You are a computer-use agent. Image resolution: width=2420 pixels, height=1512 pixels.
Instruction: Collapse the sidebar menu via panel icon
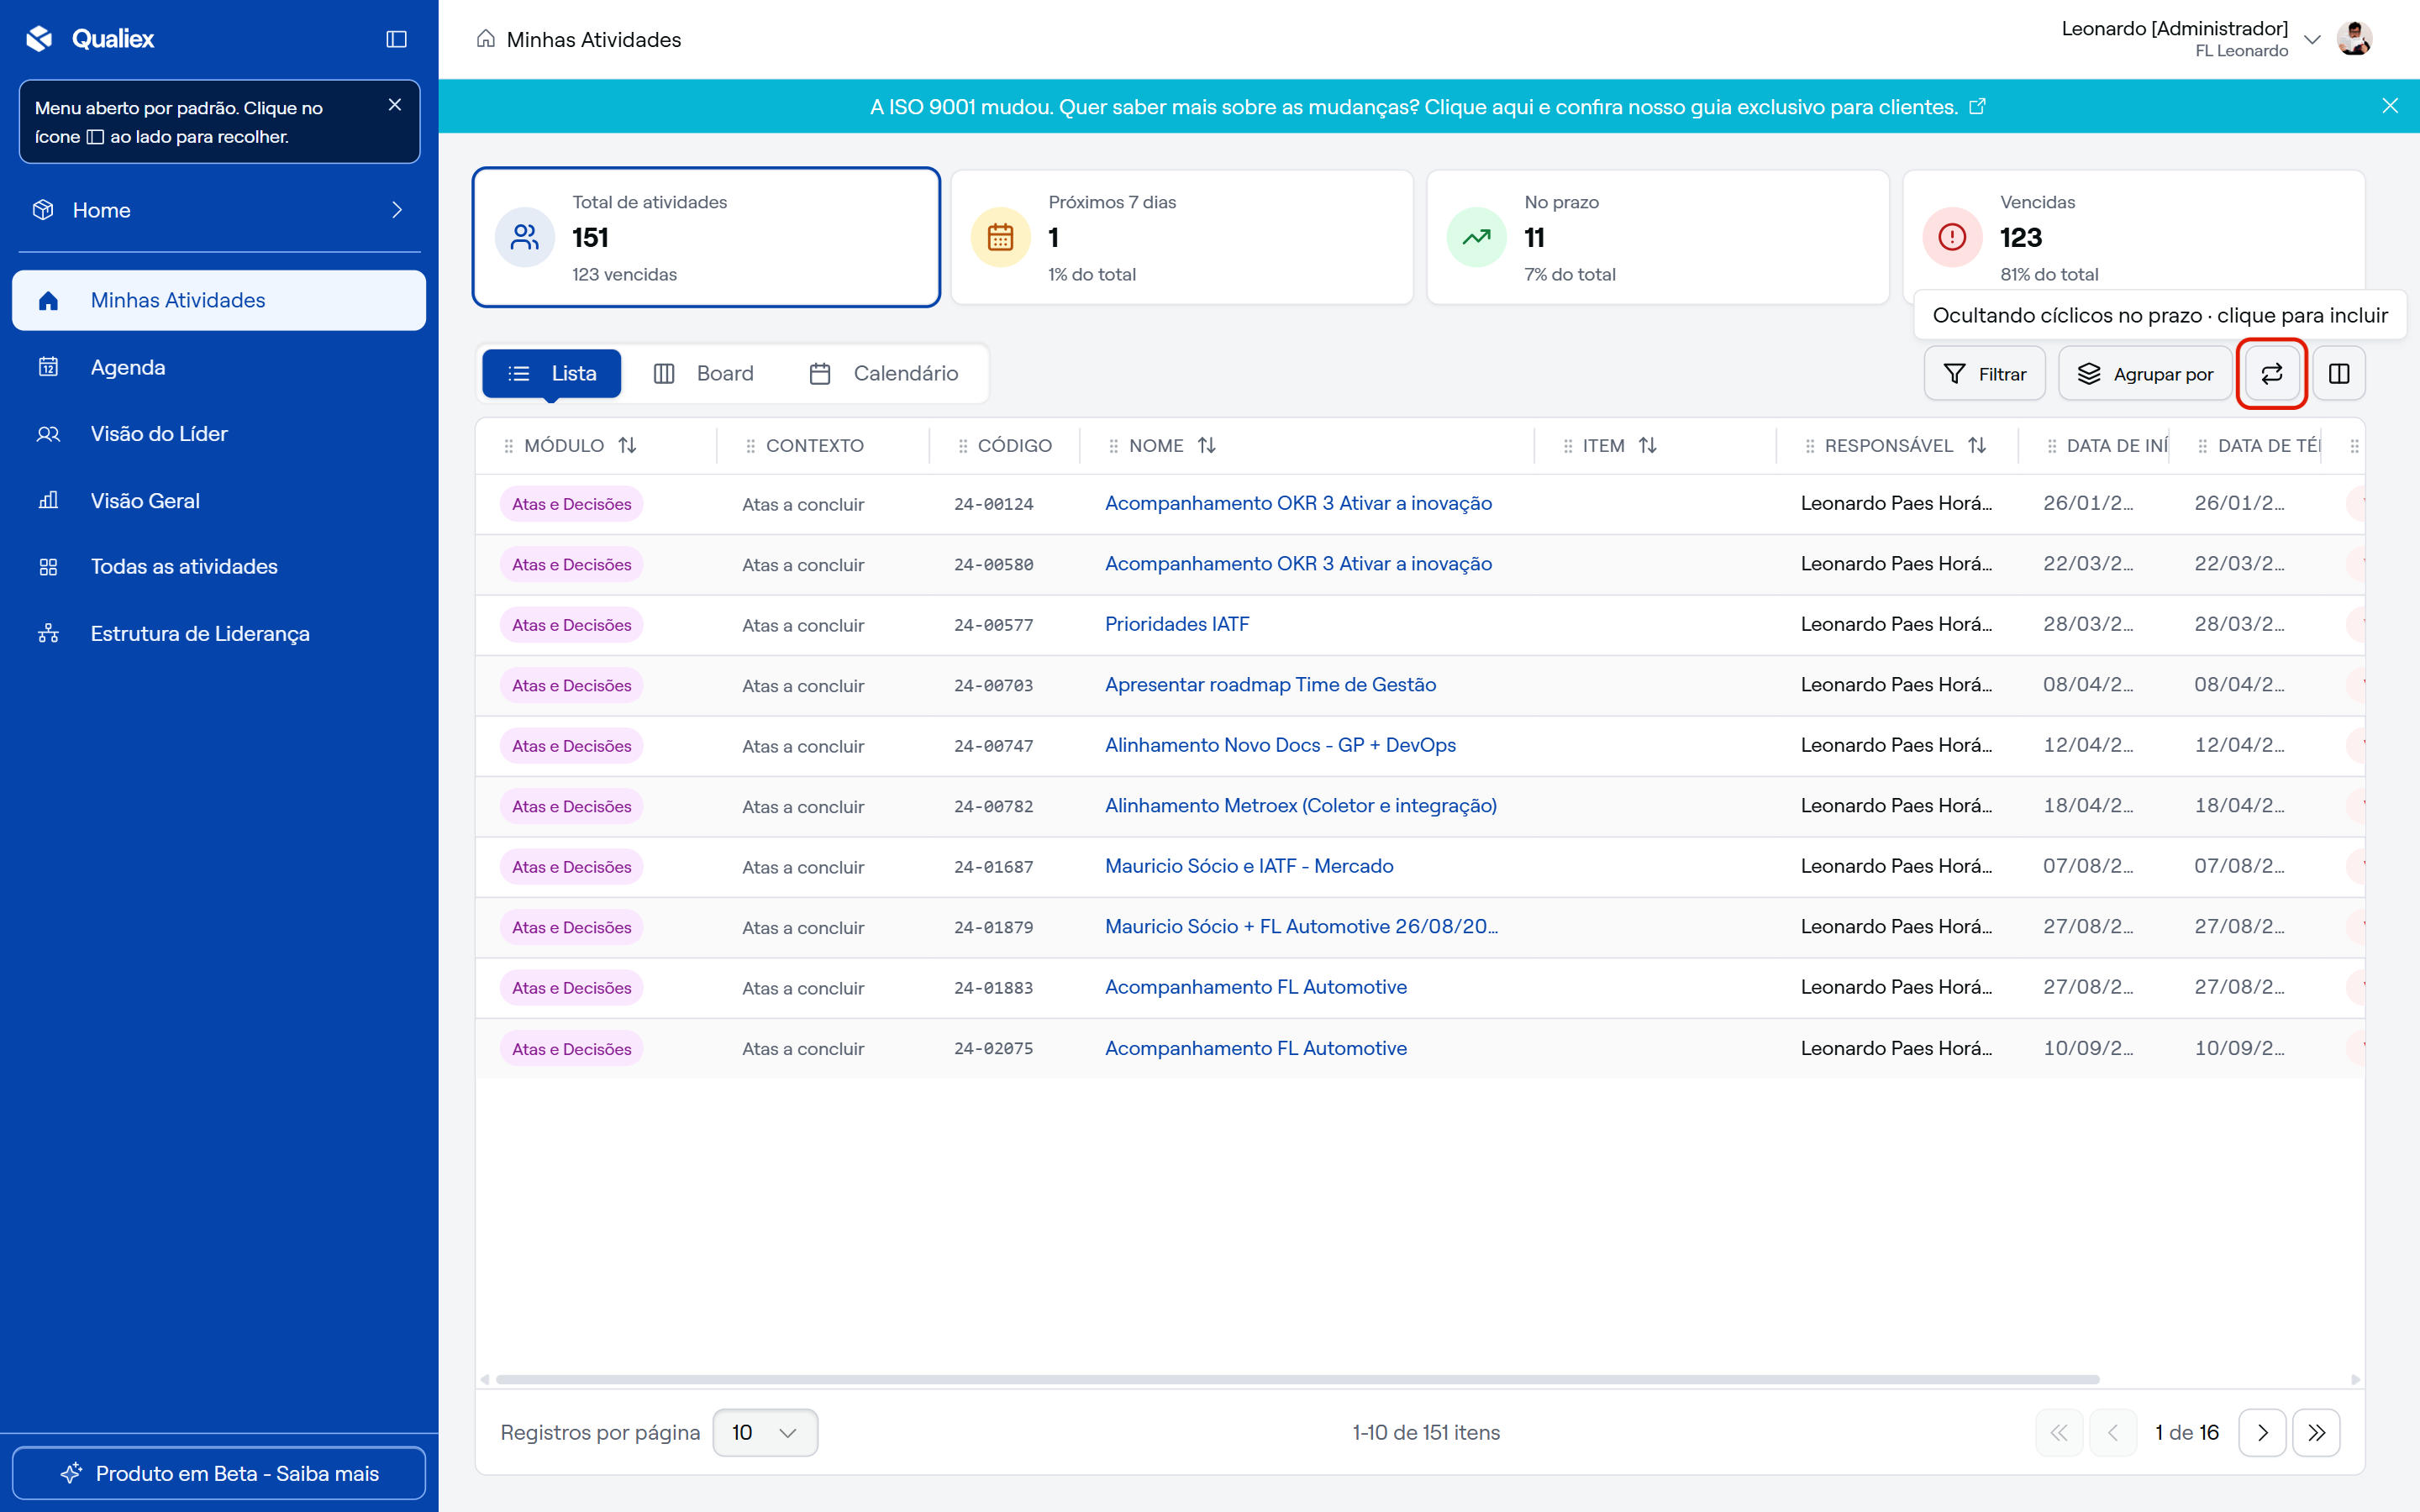pos(396,39)
